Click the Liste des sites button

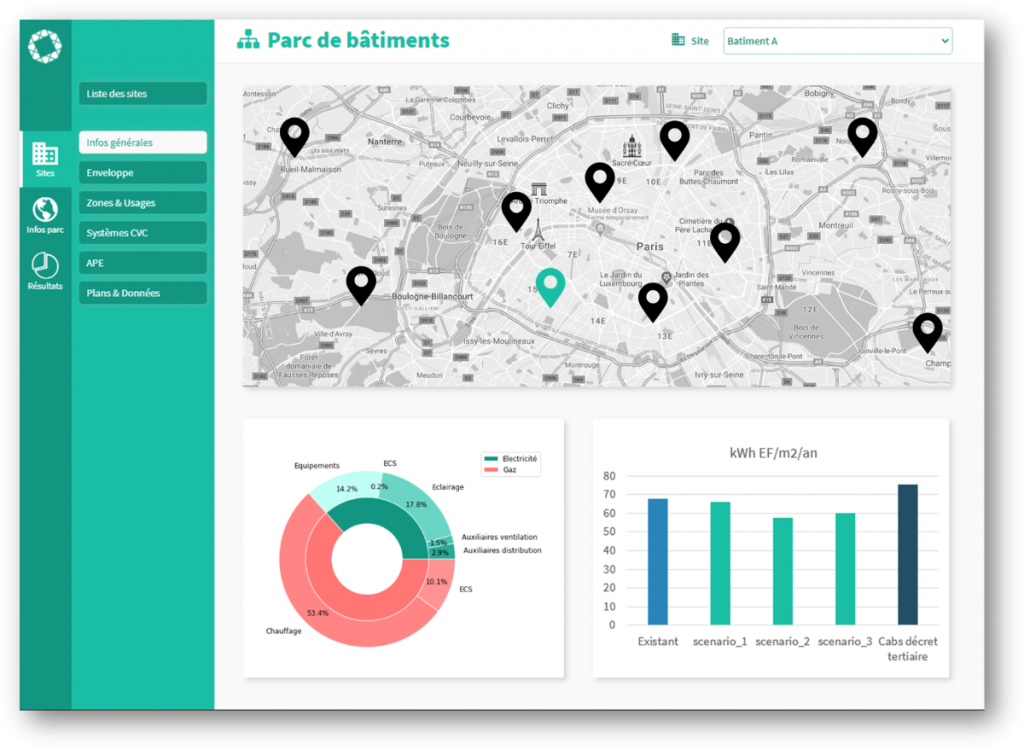(x=141, y=93)
